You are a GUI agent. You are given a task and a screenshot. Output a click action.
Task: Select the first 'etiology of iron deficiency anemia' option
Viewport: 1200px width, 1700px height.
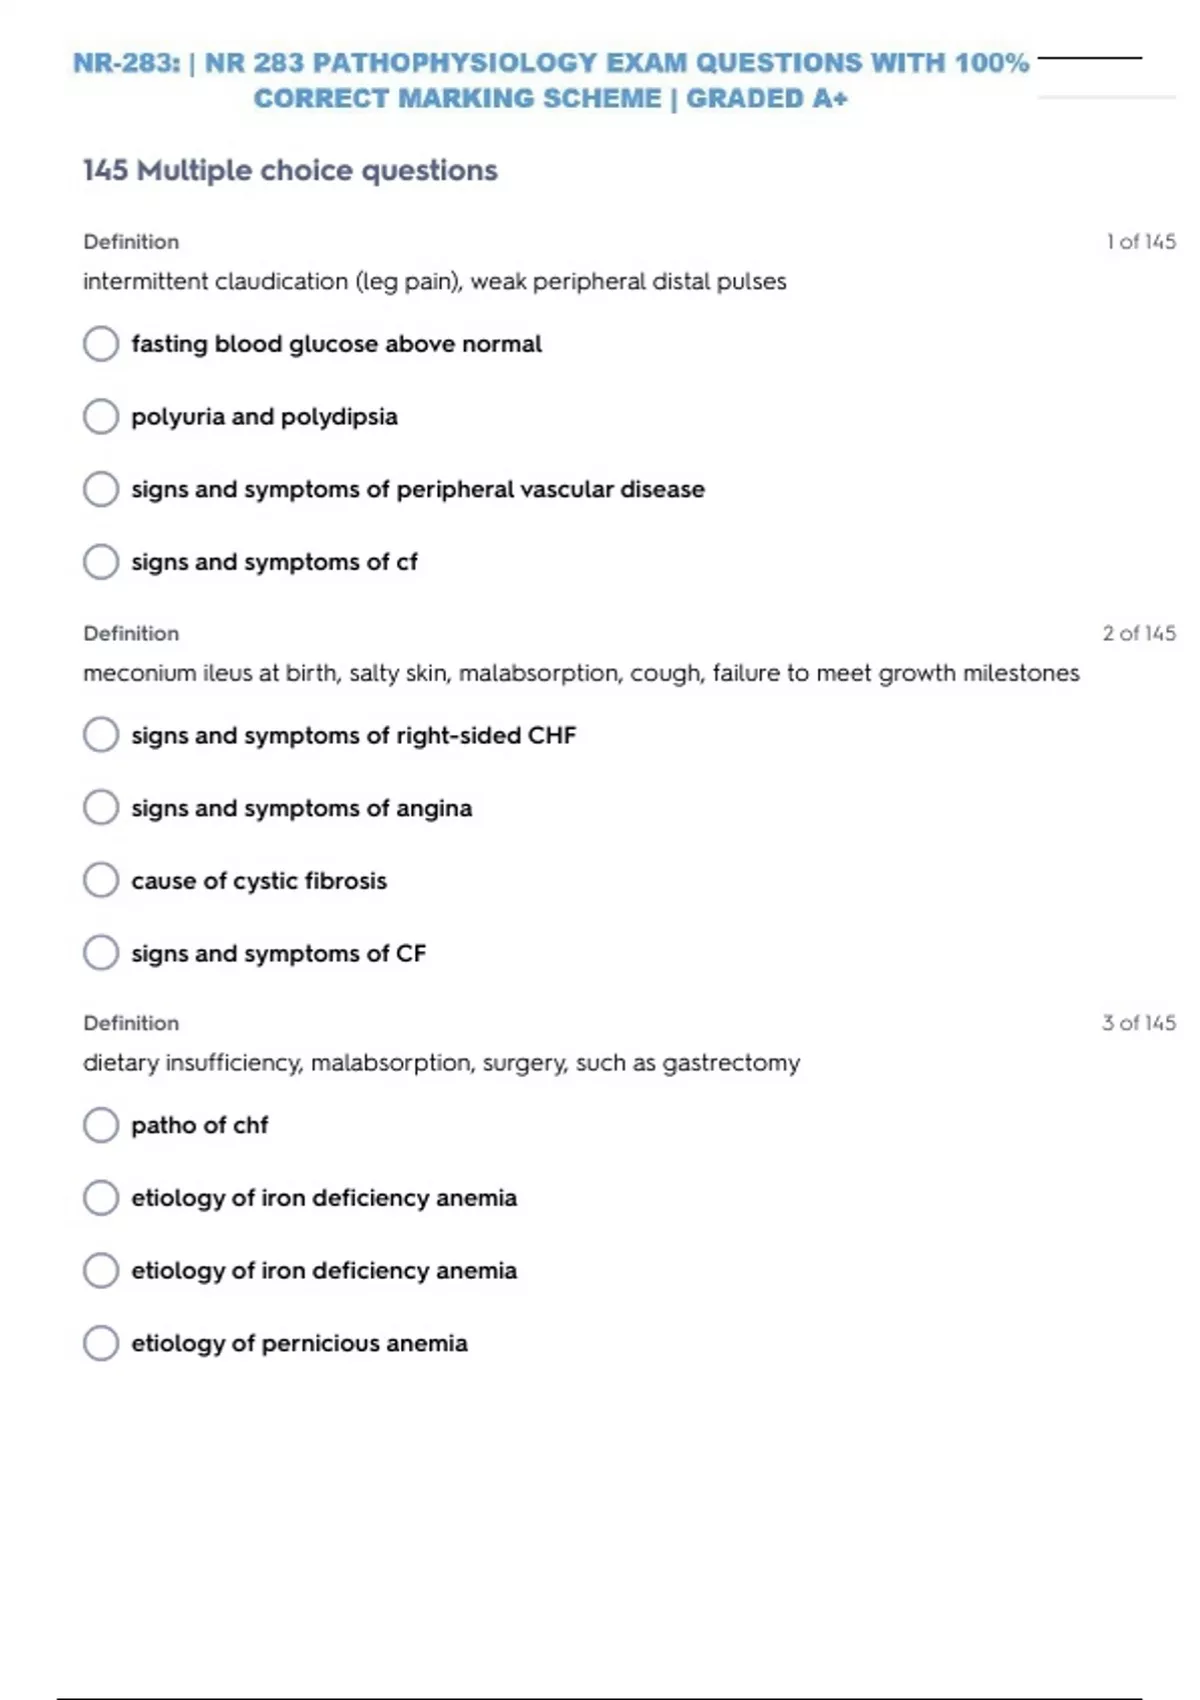coord(101,1198)
